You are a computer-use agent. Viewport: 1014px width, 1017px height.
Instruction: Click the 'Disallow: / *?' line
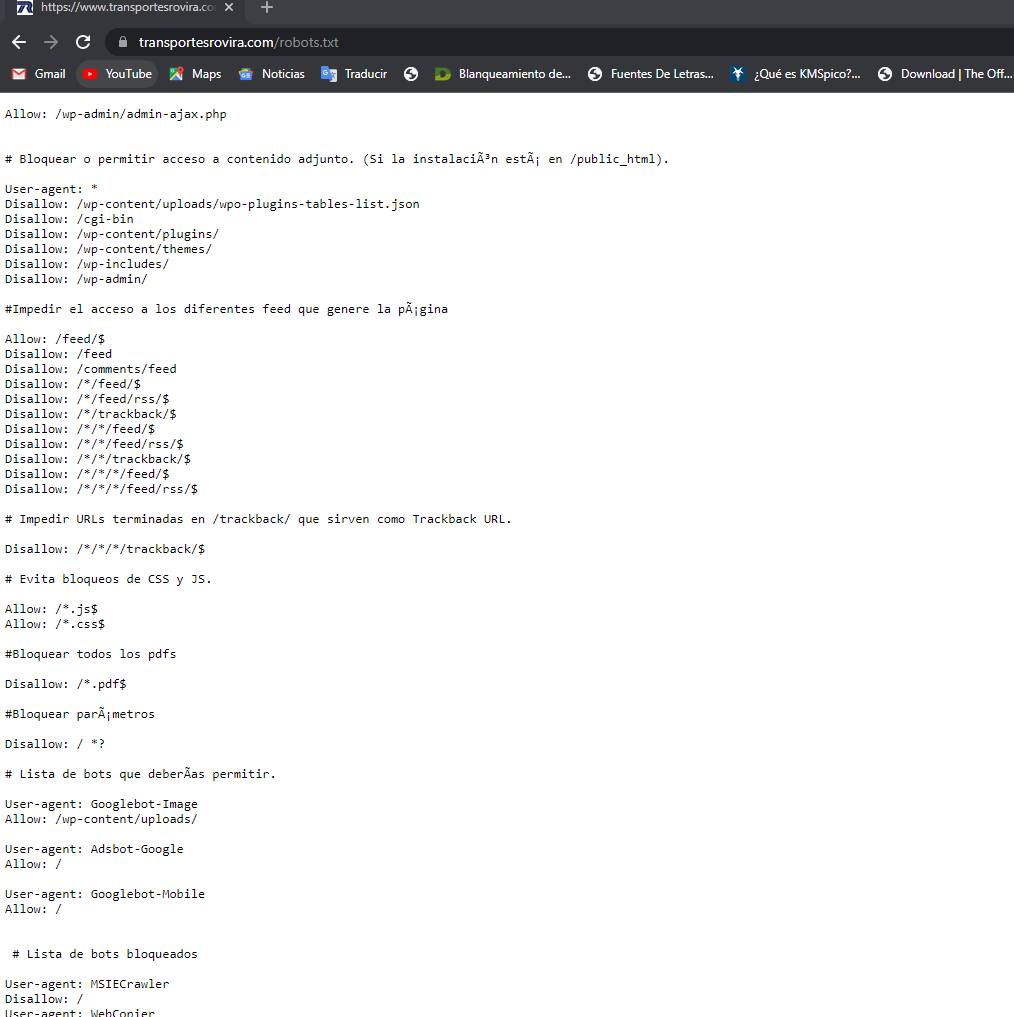54,744
